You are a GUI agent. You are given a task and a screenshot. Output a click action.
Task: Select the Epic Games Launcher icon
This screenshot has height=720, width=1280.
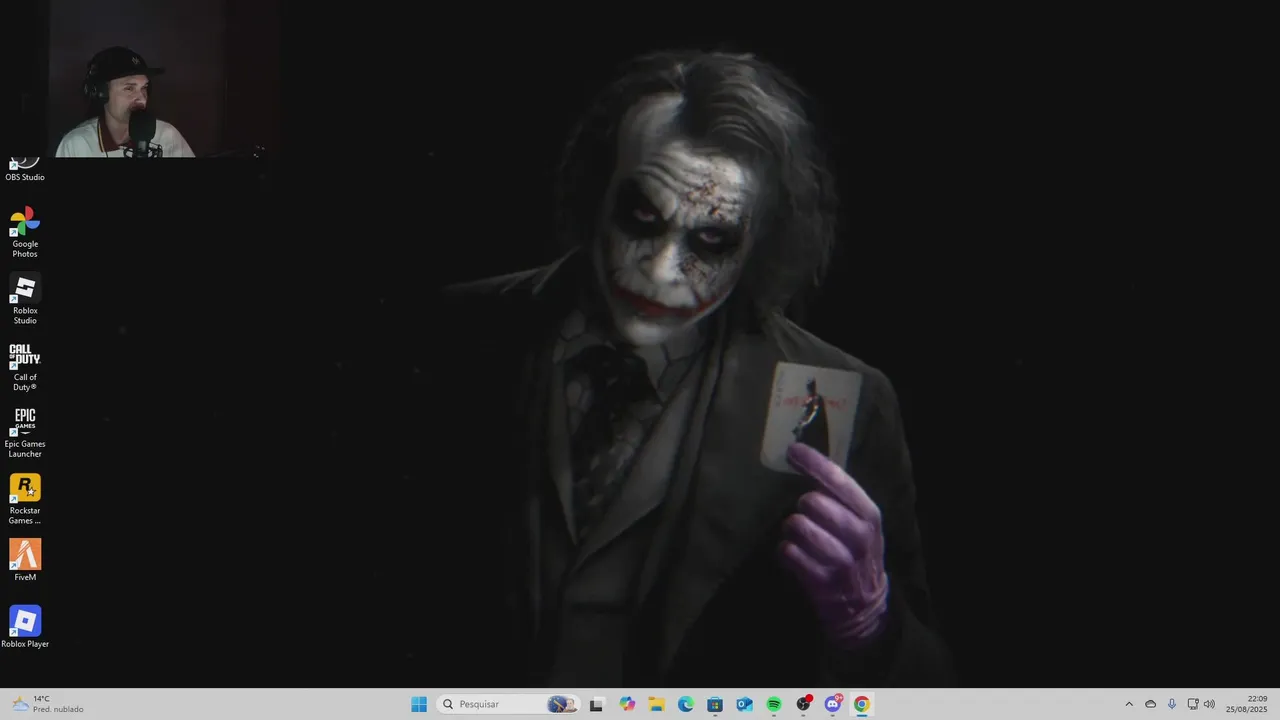(25, 433)
